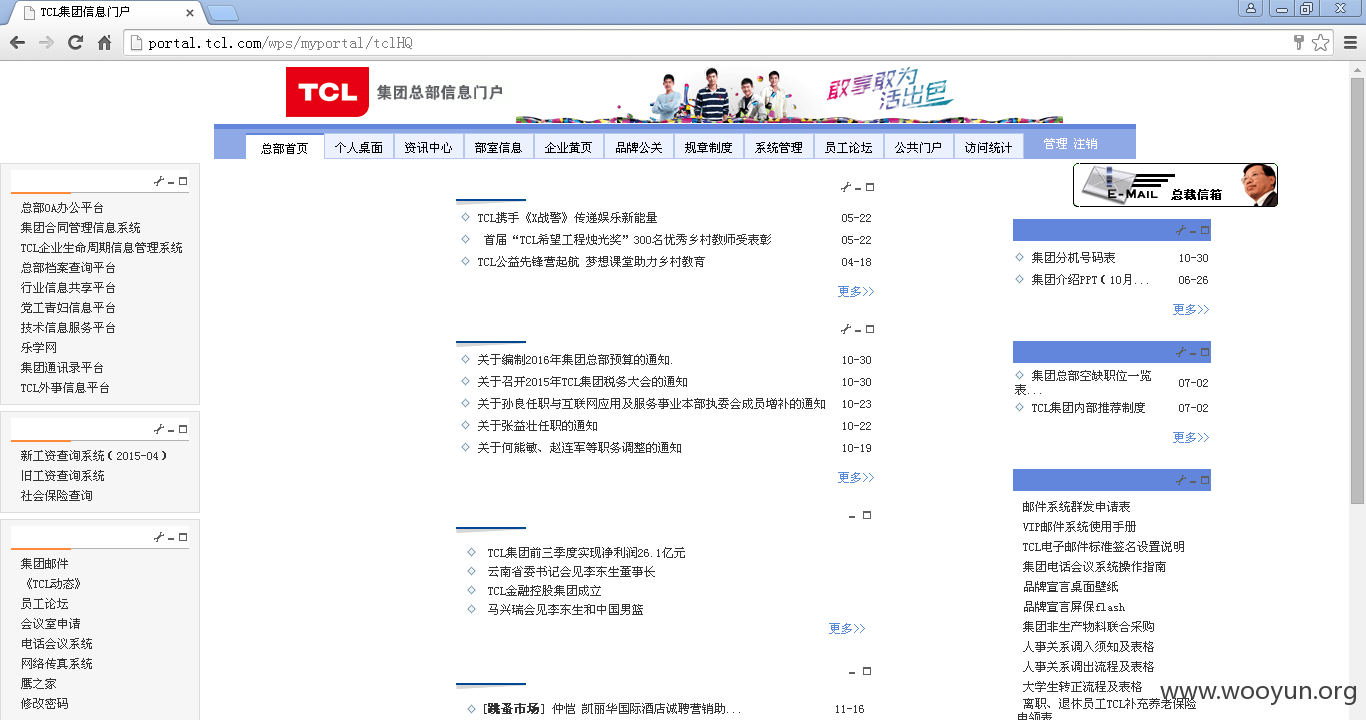The height and width of the screenshot is (720, 1366).
Task: Maximize the 邮件系统群发申请表 panel
Action: tap(1205, 480)
